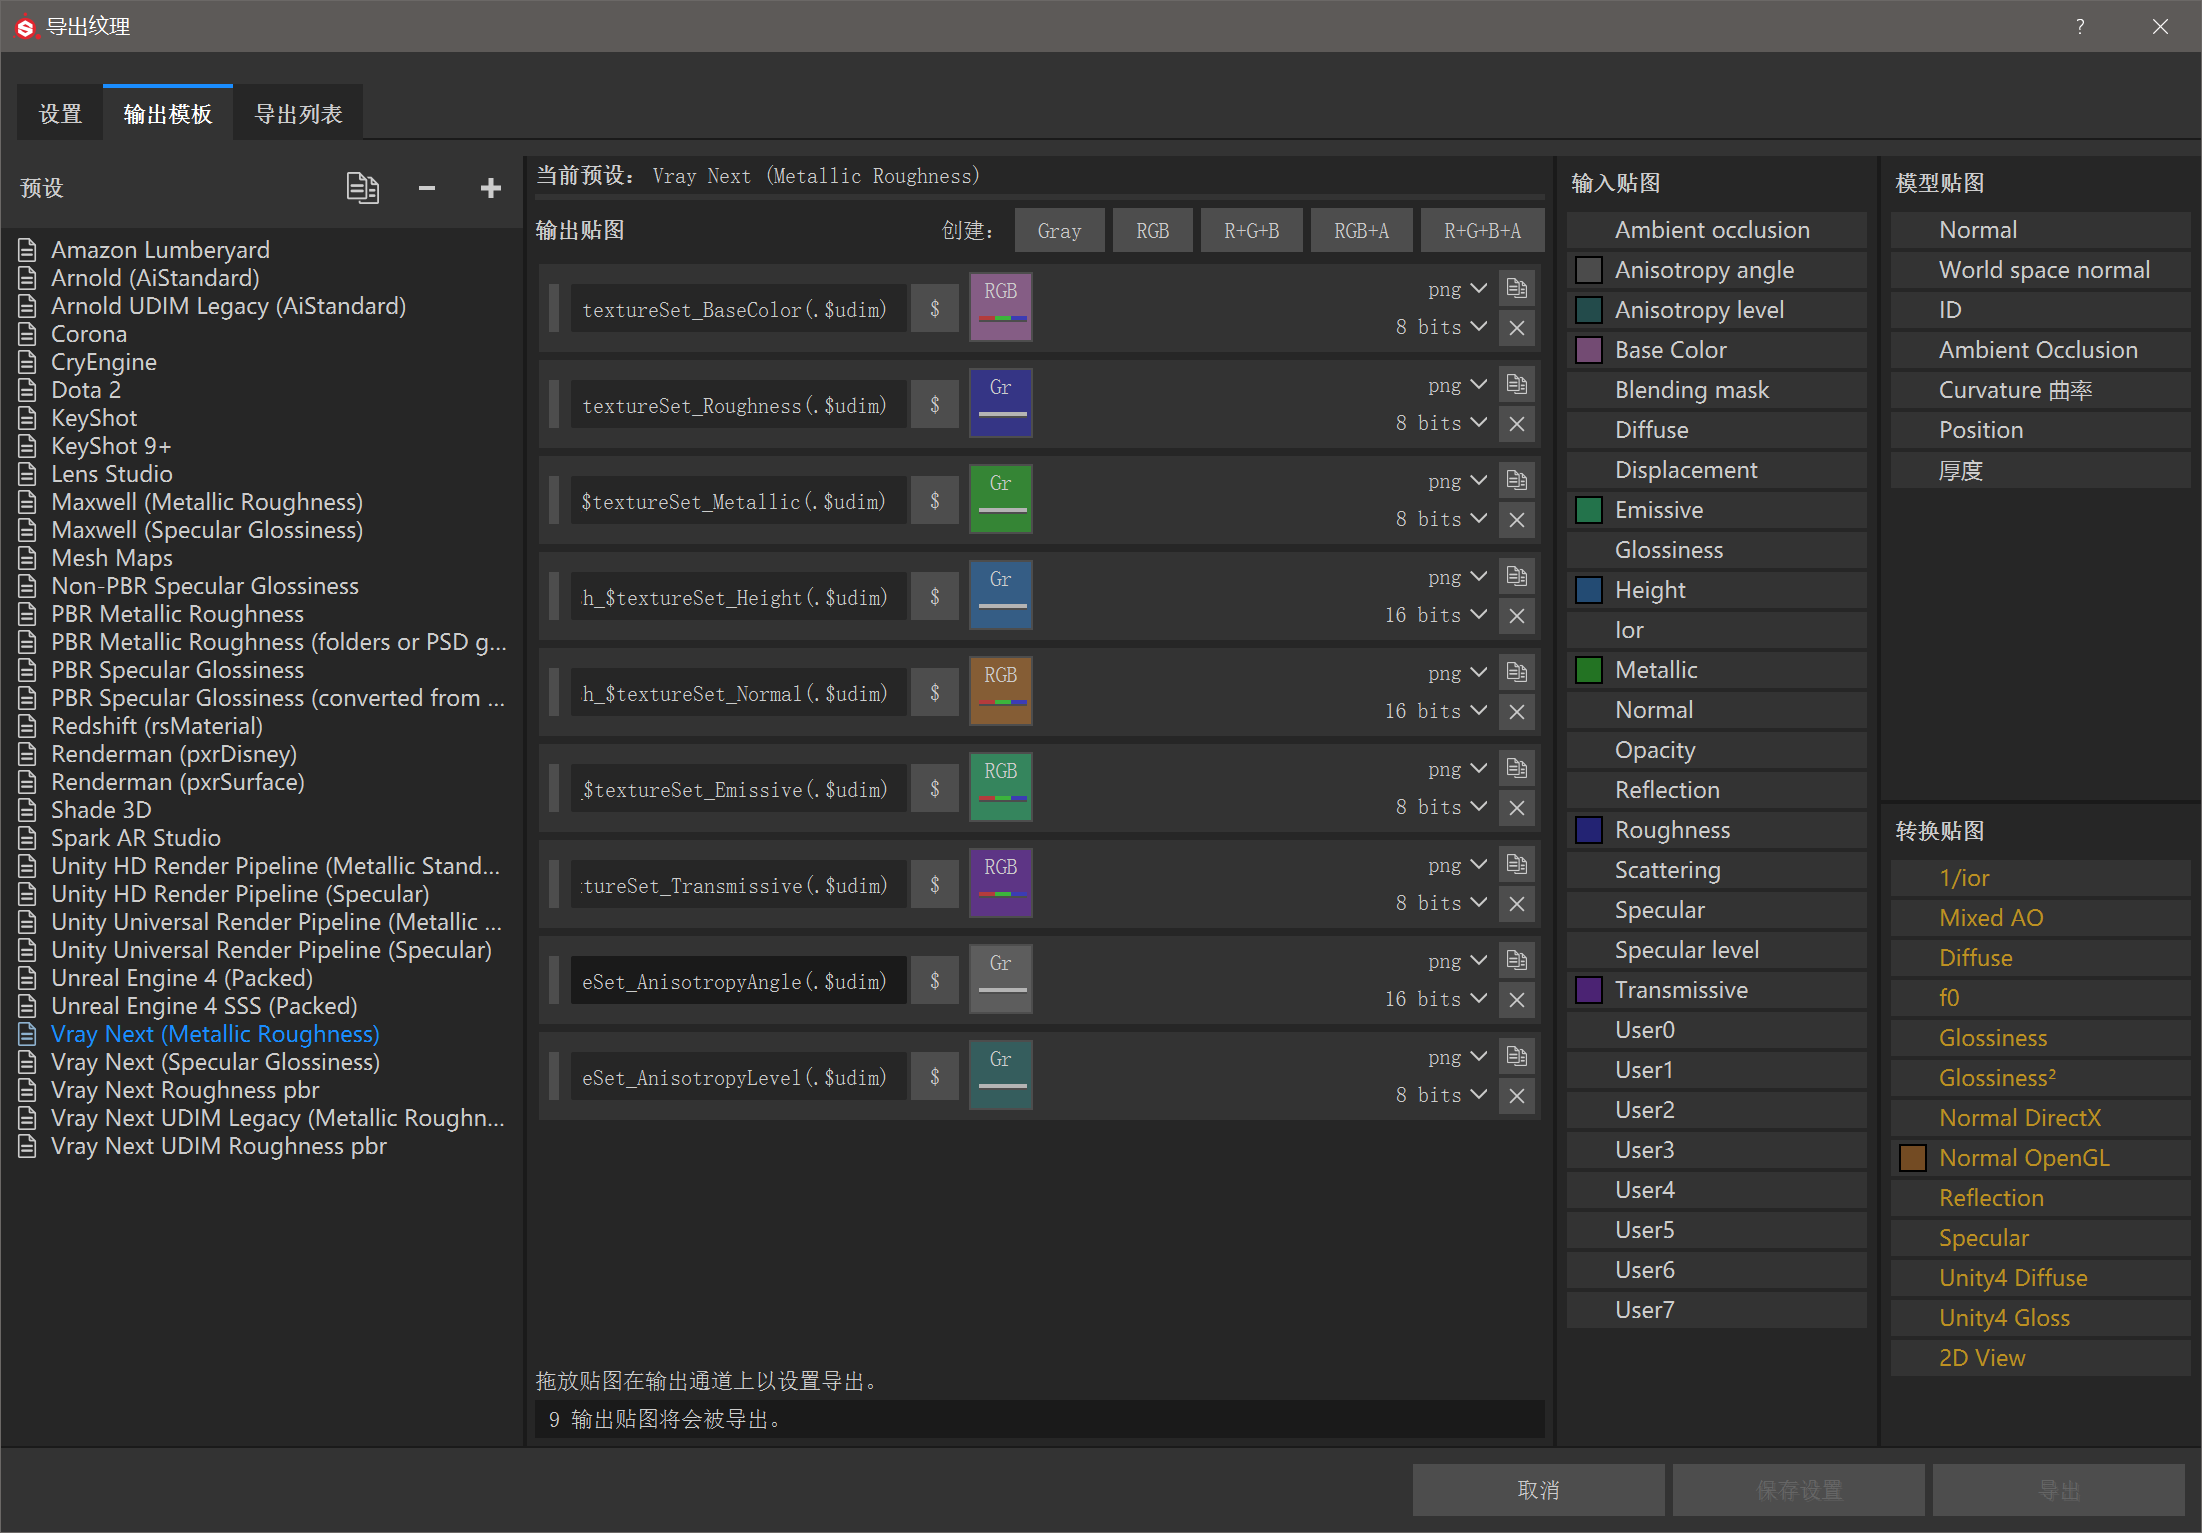Screen dimensions: 2202x1533
Task: Open file format dropdown for Transmissive map
Action: point(1458,865)
